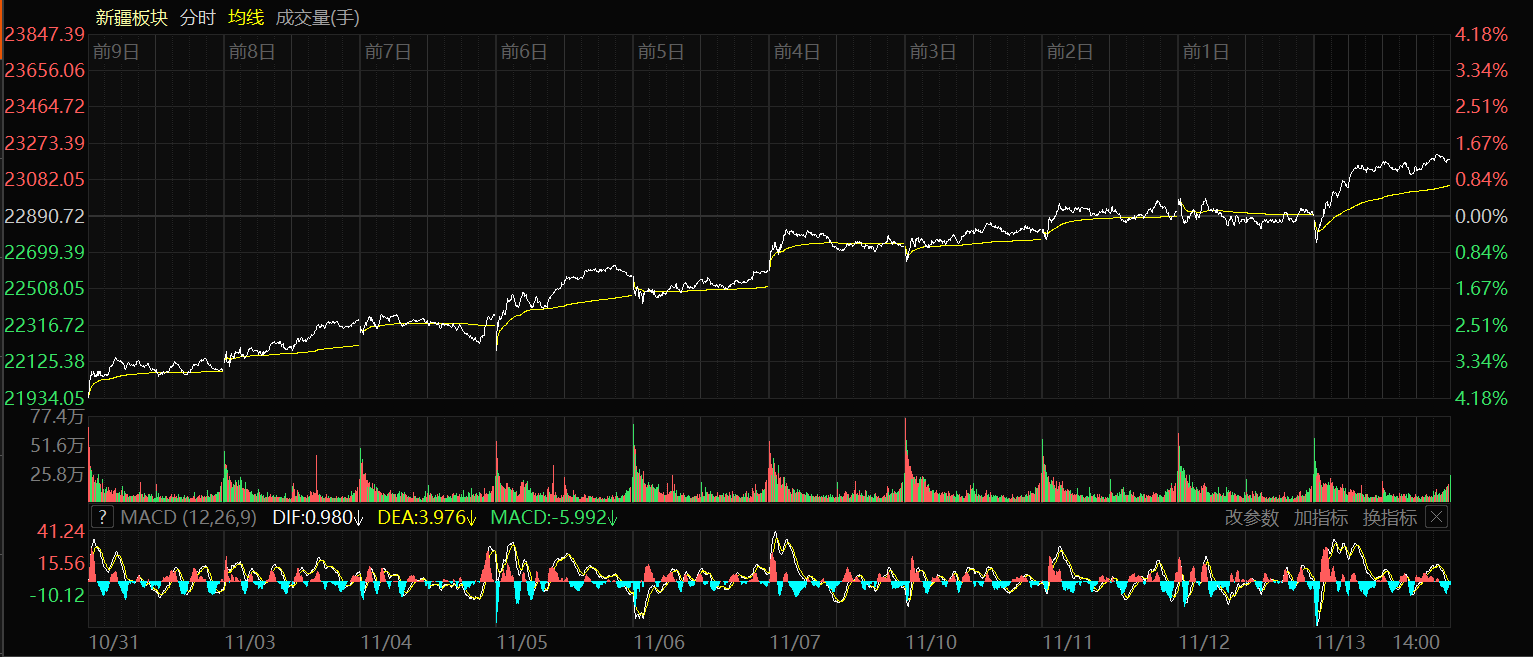Open 换指标 to switch indicator
1533x657 pixels.
(1390, 518)
